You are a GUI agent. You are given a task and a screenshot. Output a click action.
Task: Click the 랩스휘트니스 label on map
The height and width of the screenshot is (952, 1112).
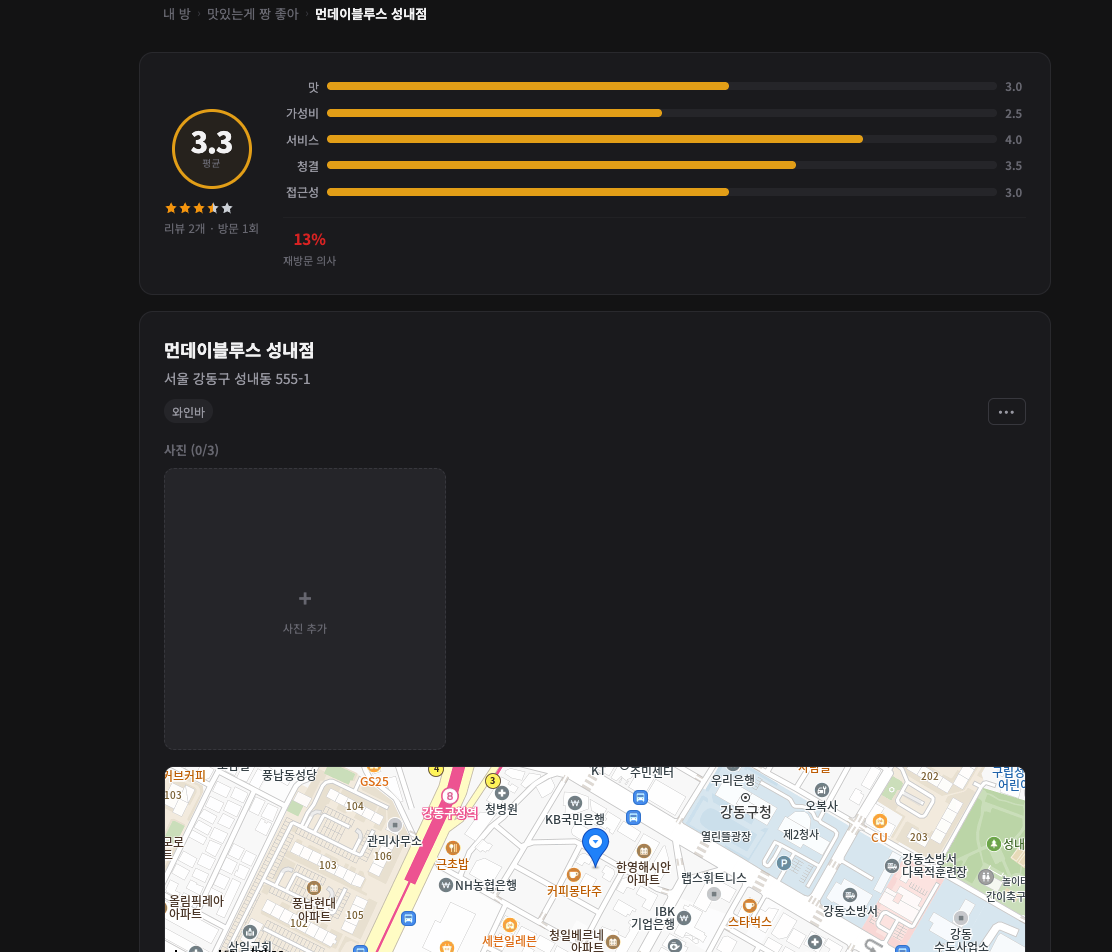pyautogui.click(x=713, y=878)
